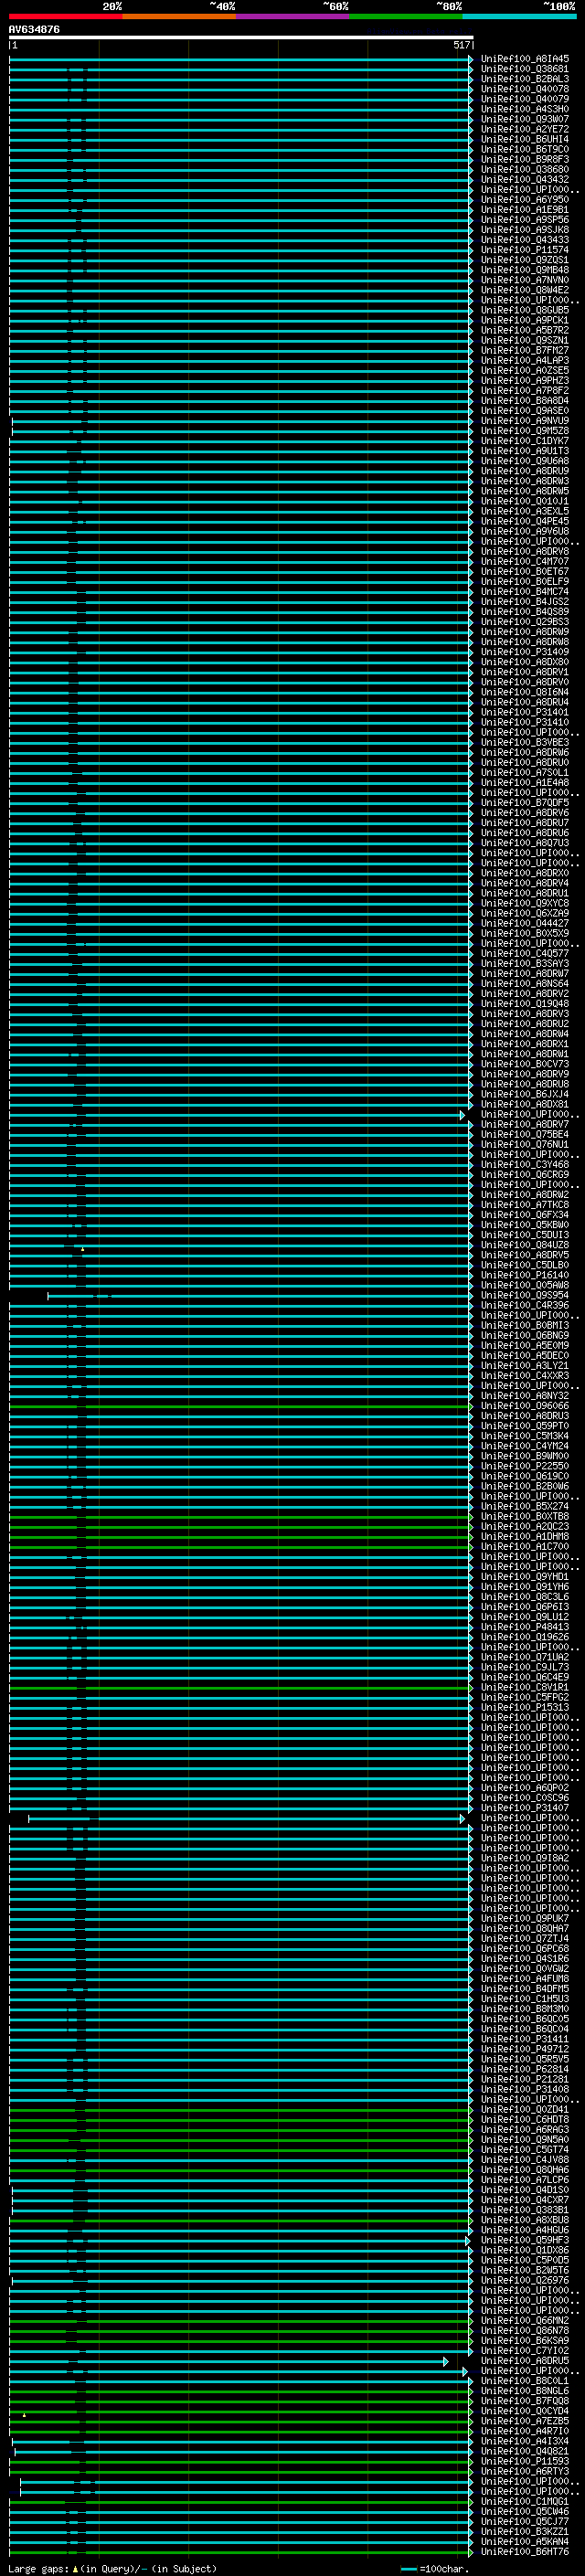The height and width of the screenshot is (2576, 585).
Task: Click the white query sequence bar
Action: tap(241, 38)
